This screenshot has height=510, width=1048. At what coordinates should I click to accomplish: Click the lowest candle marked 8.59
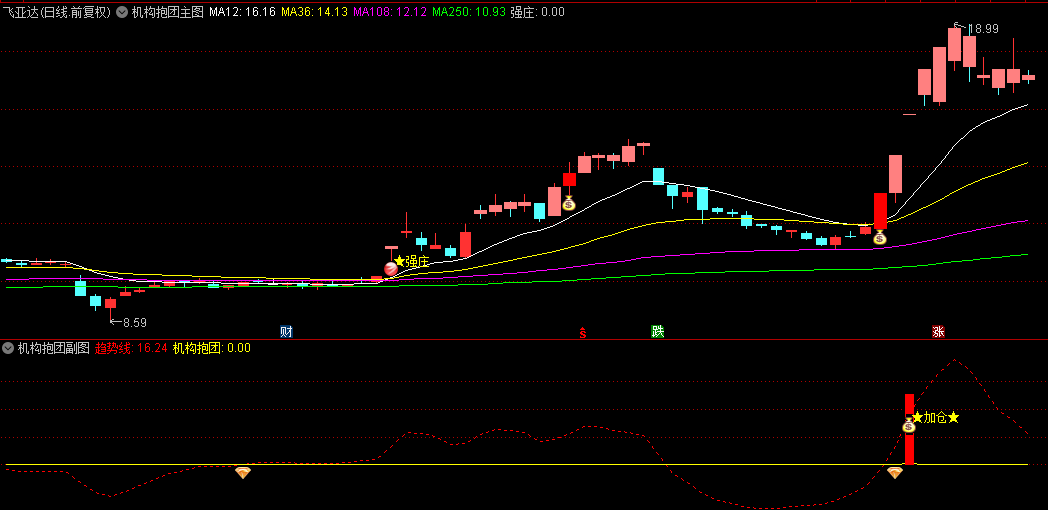[110, 304]
